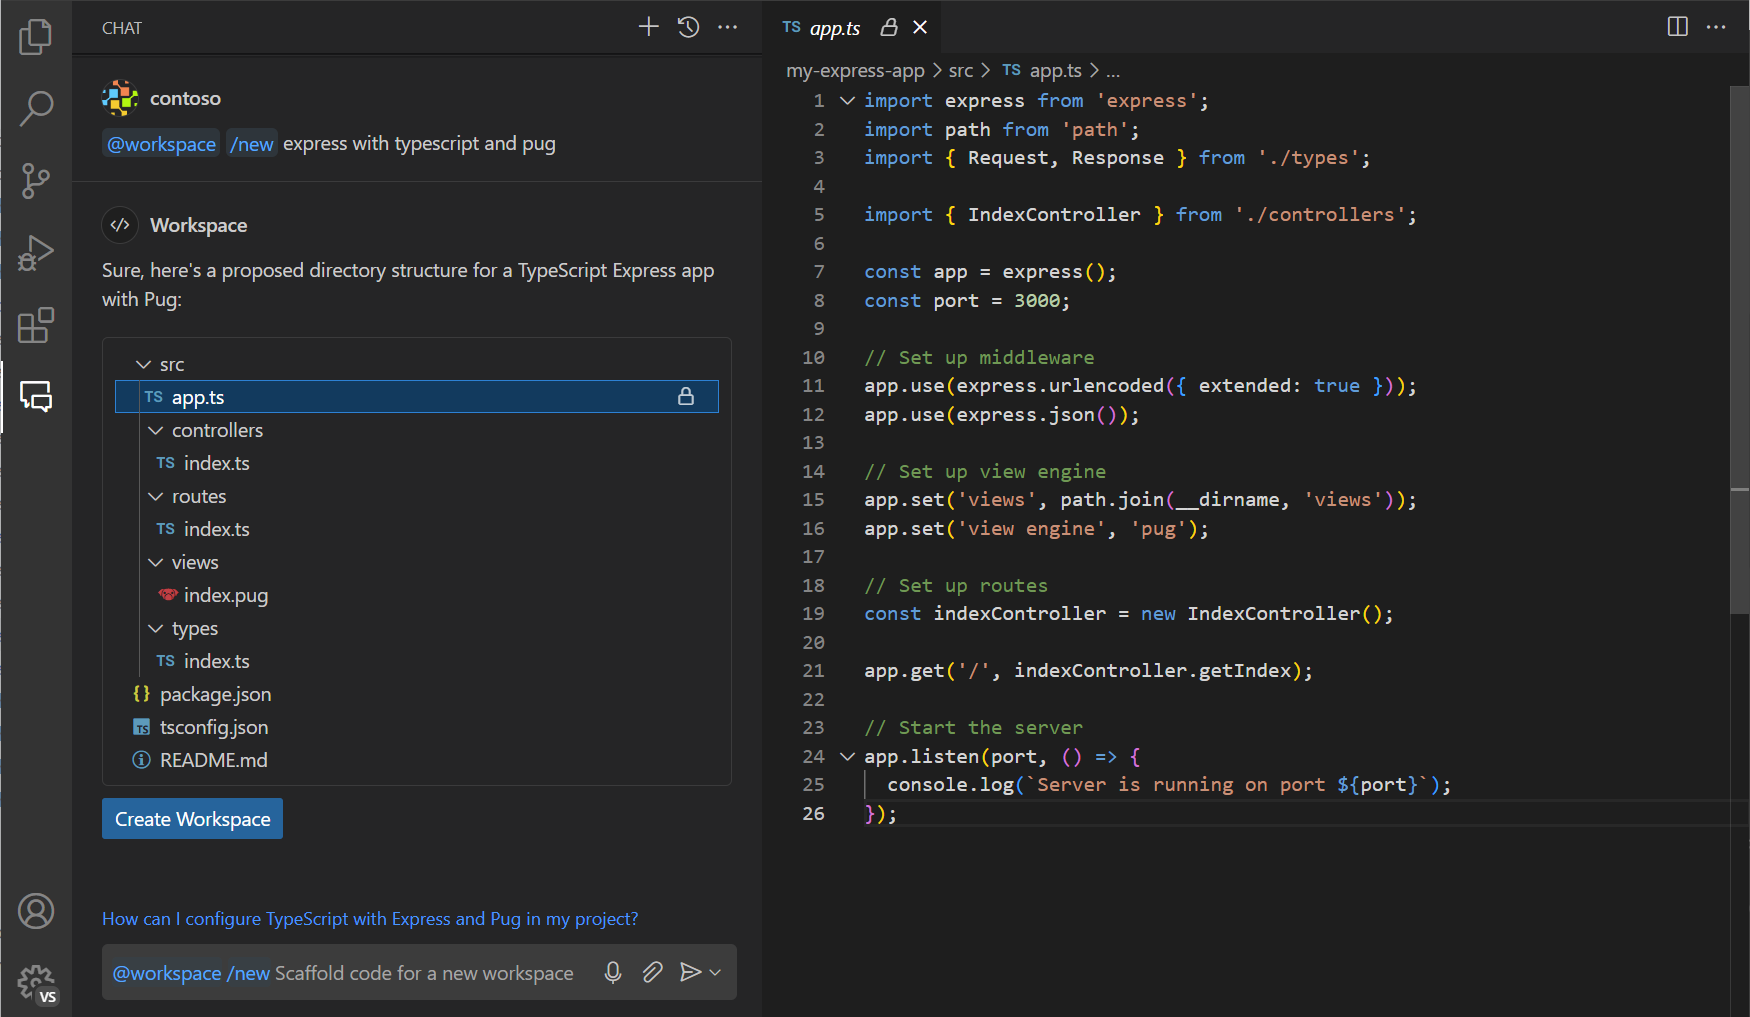Open the Explorer view in activity bar
The width and height of the screenshot is (1750, 1017).
click(x=36, y=37)
